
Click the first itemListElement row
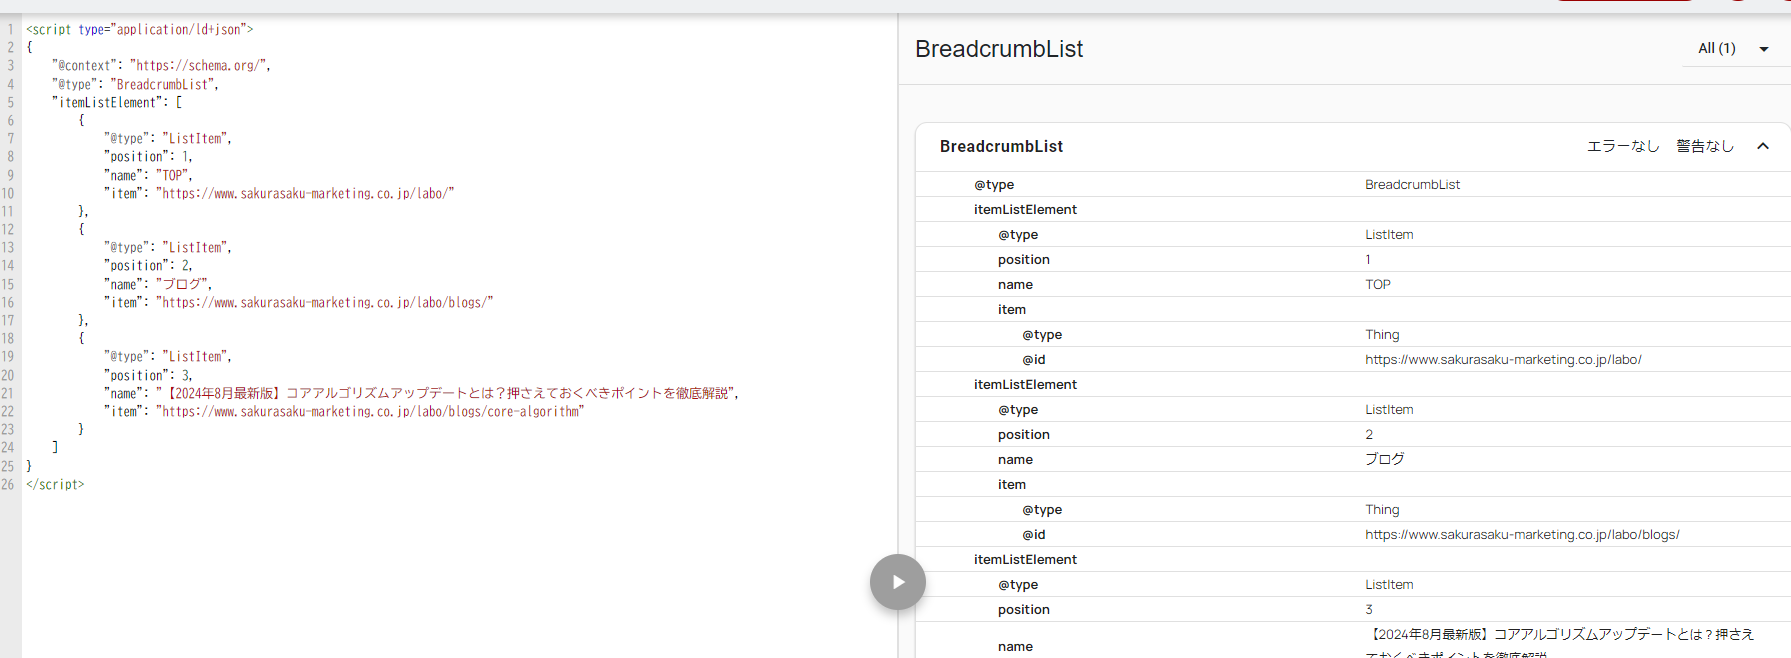[x=1353, y=209]
